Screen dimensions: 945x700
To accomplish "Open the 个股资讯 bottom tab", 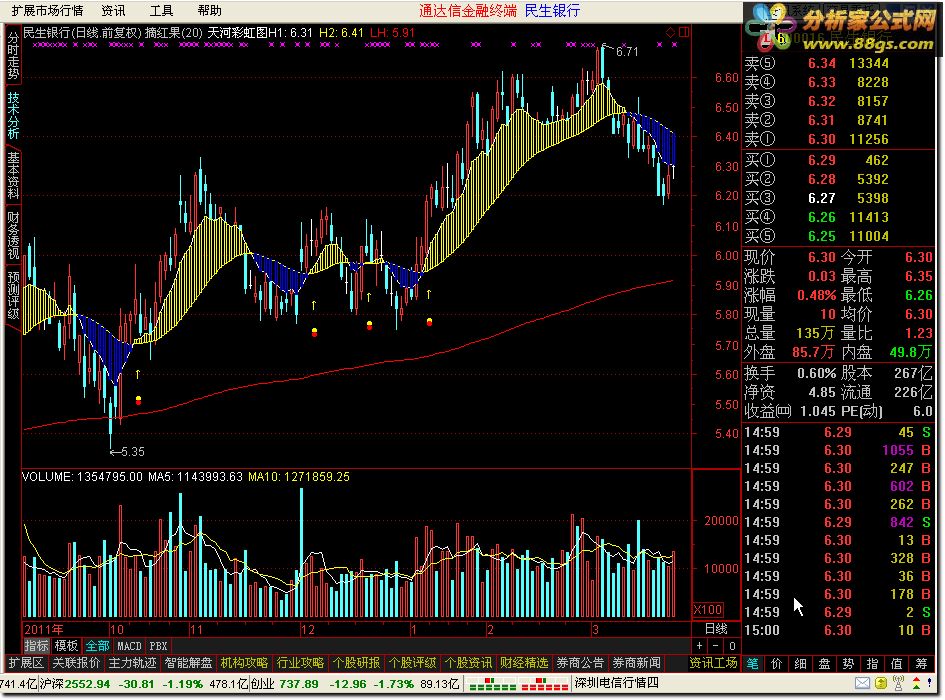I will tap(468, 663).
